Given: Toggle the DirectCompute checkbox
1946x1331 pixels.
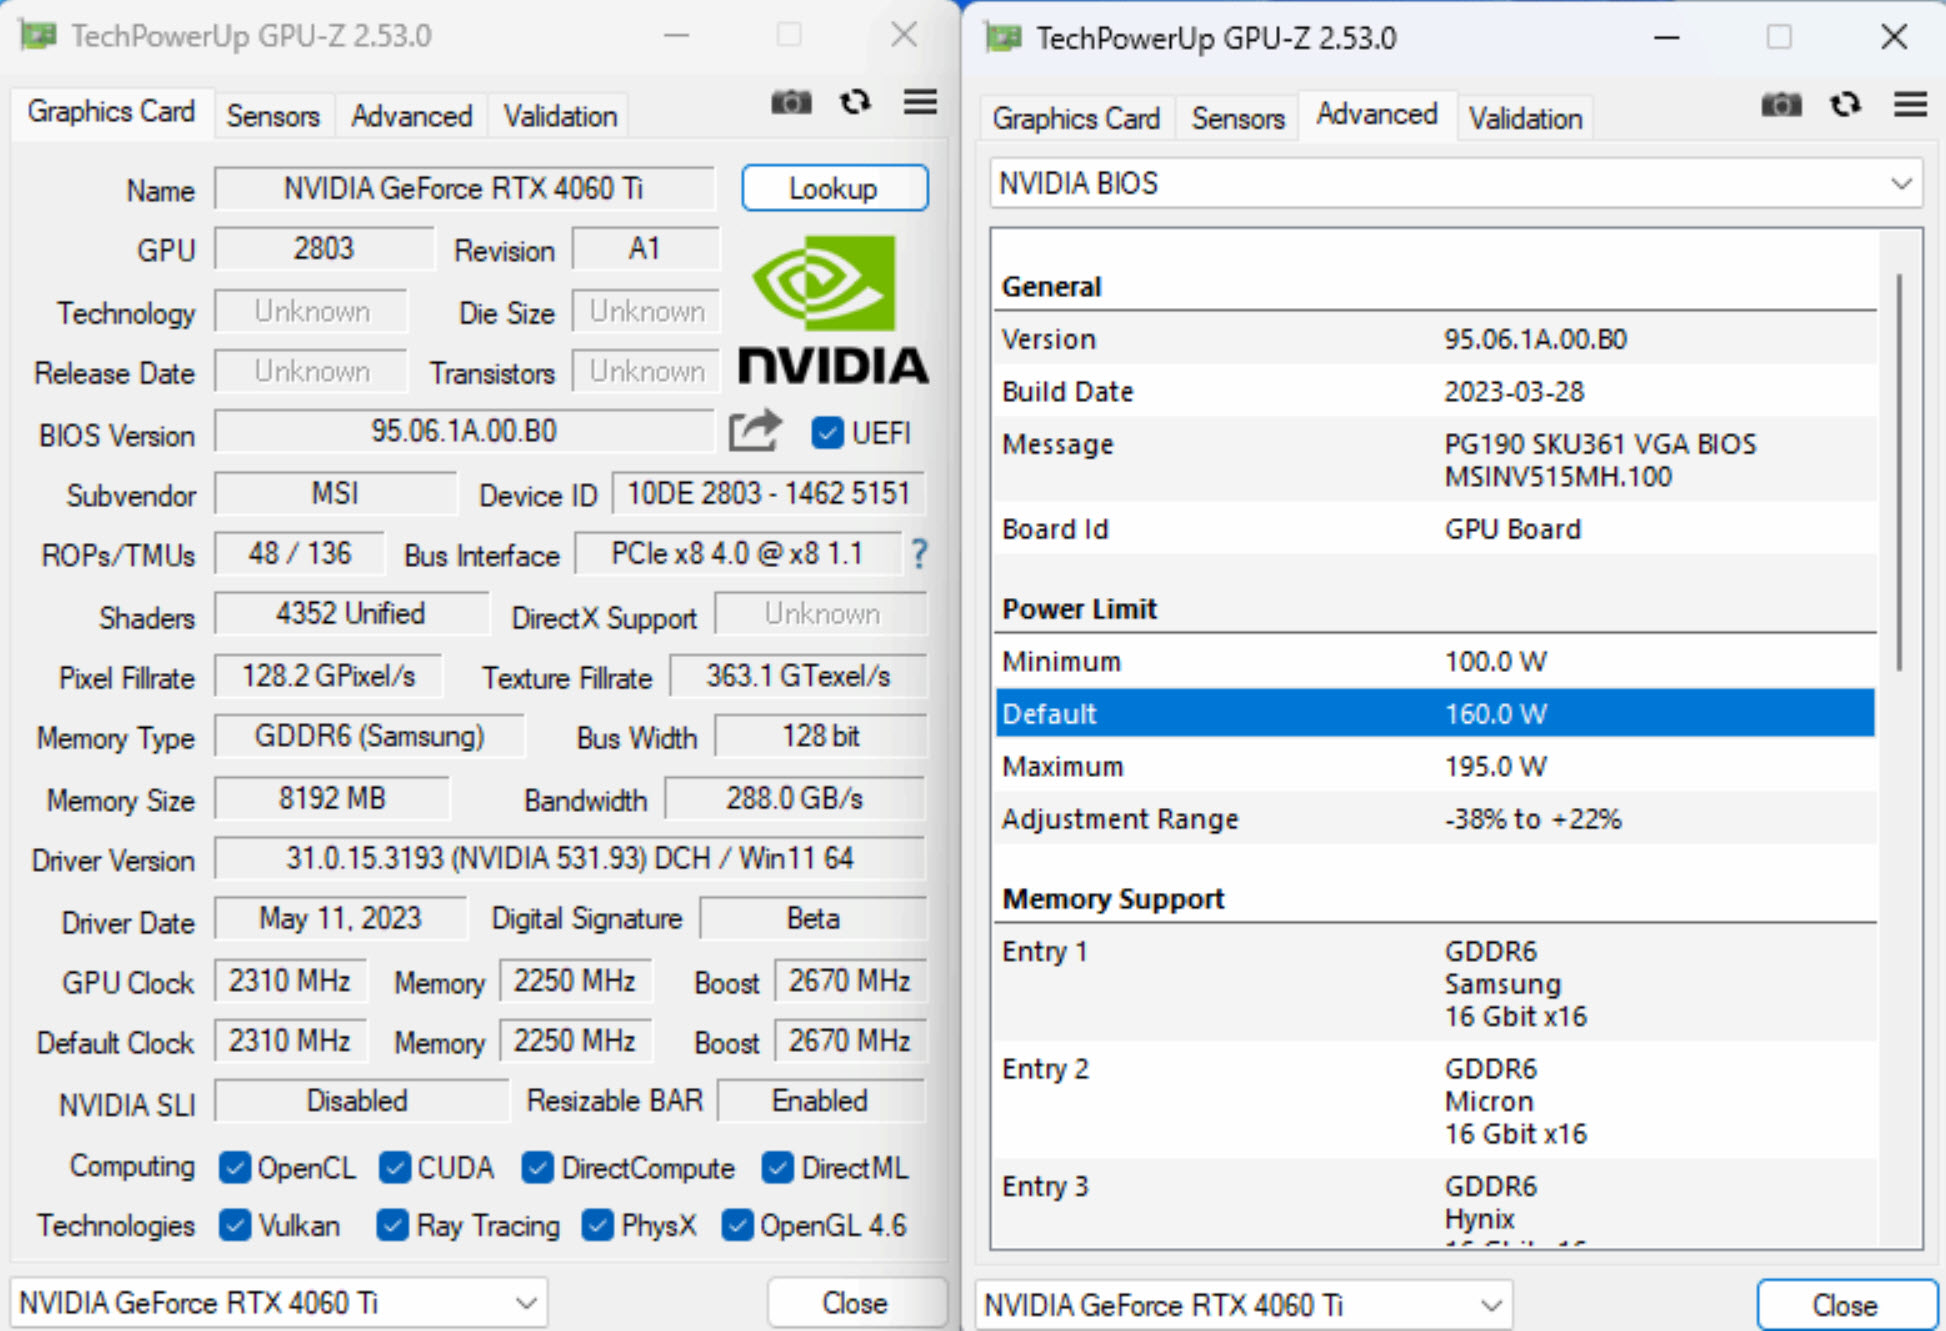Looking at the screenshot, I should (x=538, y=1167).
